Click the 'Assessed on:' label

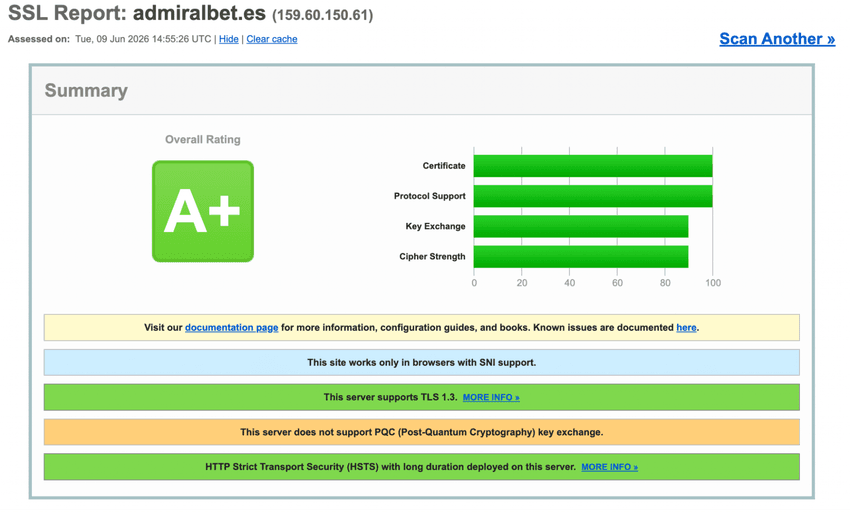click(x=38, y=39)
